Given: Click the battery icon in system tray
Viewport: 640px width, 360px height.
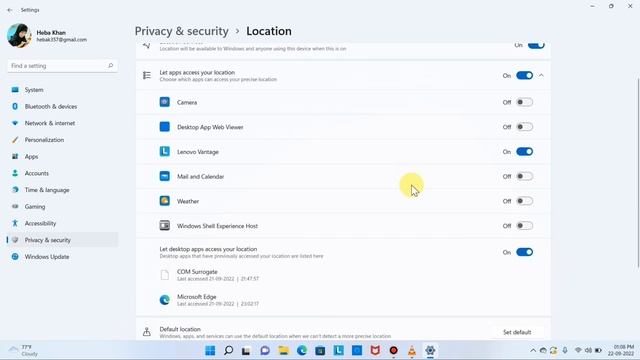Looking at the screenshot, I should 598,351.
